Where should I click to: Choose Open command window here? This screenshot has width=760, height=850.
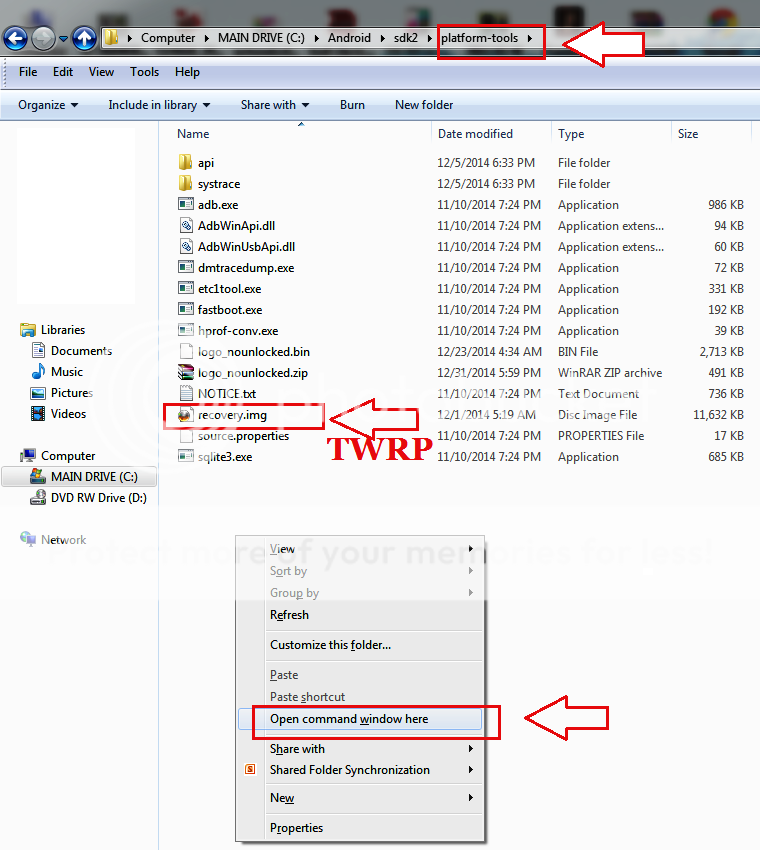coord(349,719)
